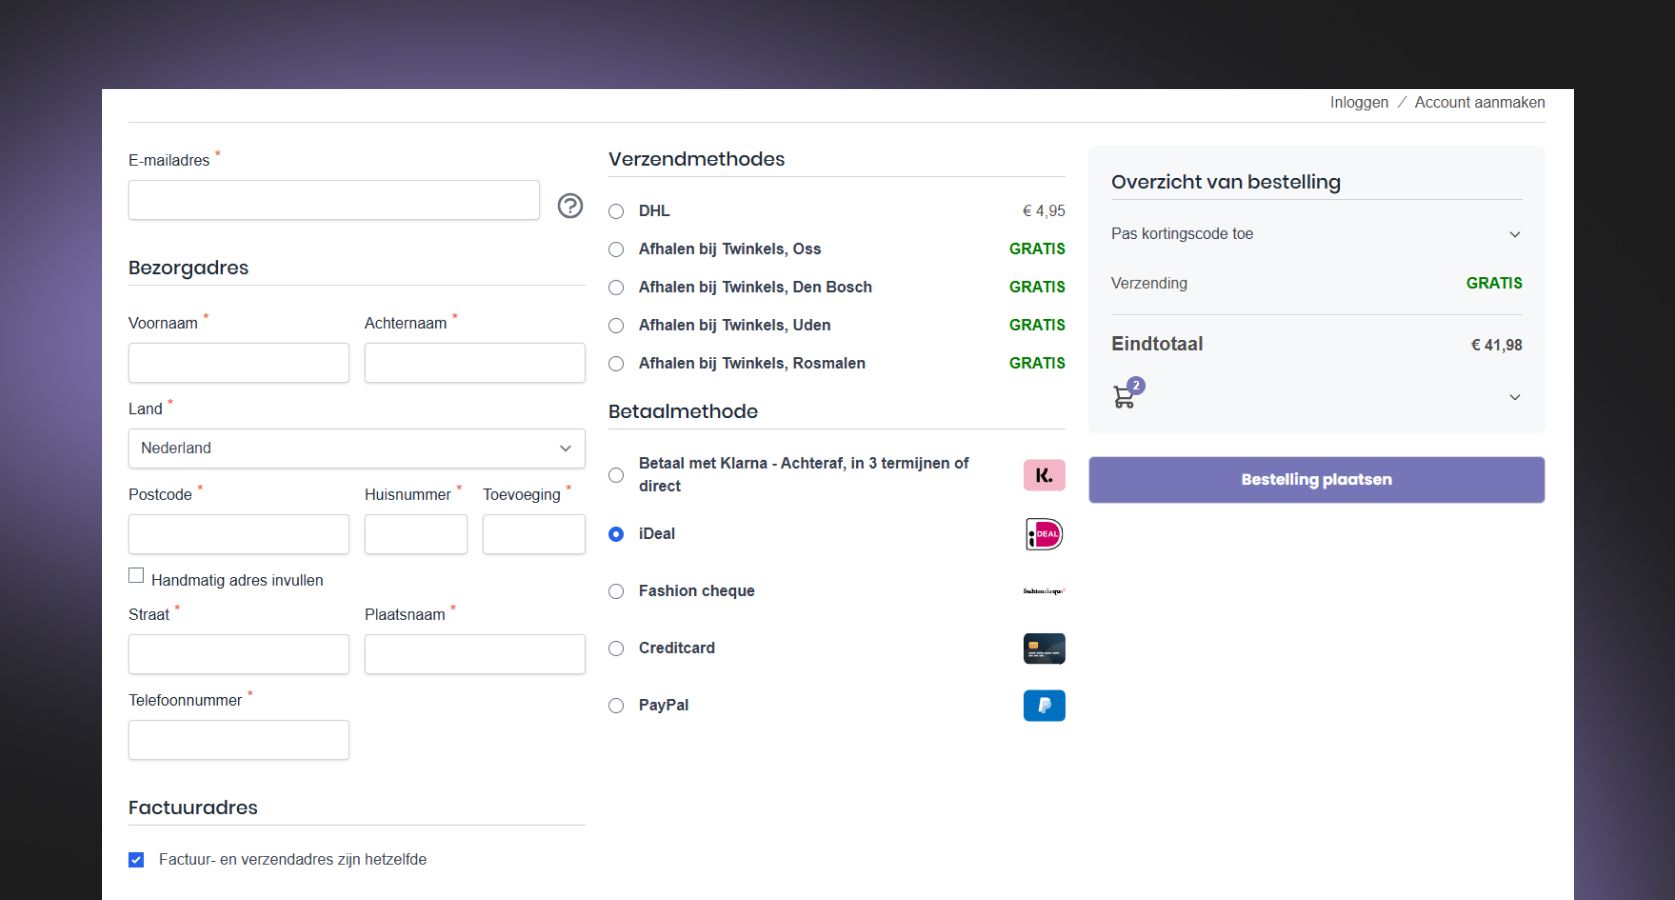Choose Afhalen bij Twinkels, Uden
The image size is (1675, 900).
pyautogui.click(x=616, y=325)
